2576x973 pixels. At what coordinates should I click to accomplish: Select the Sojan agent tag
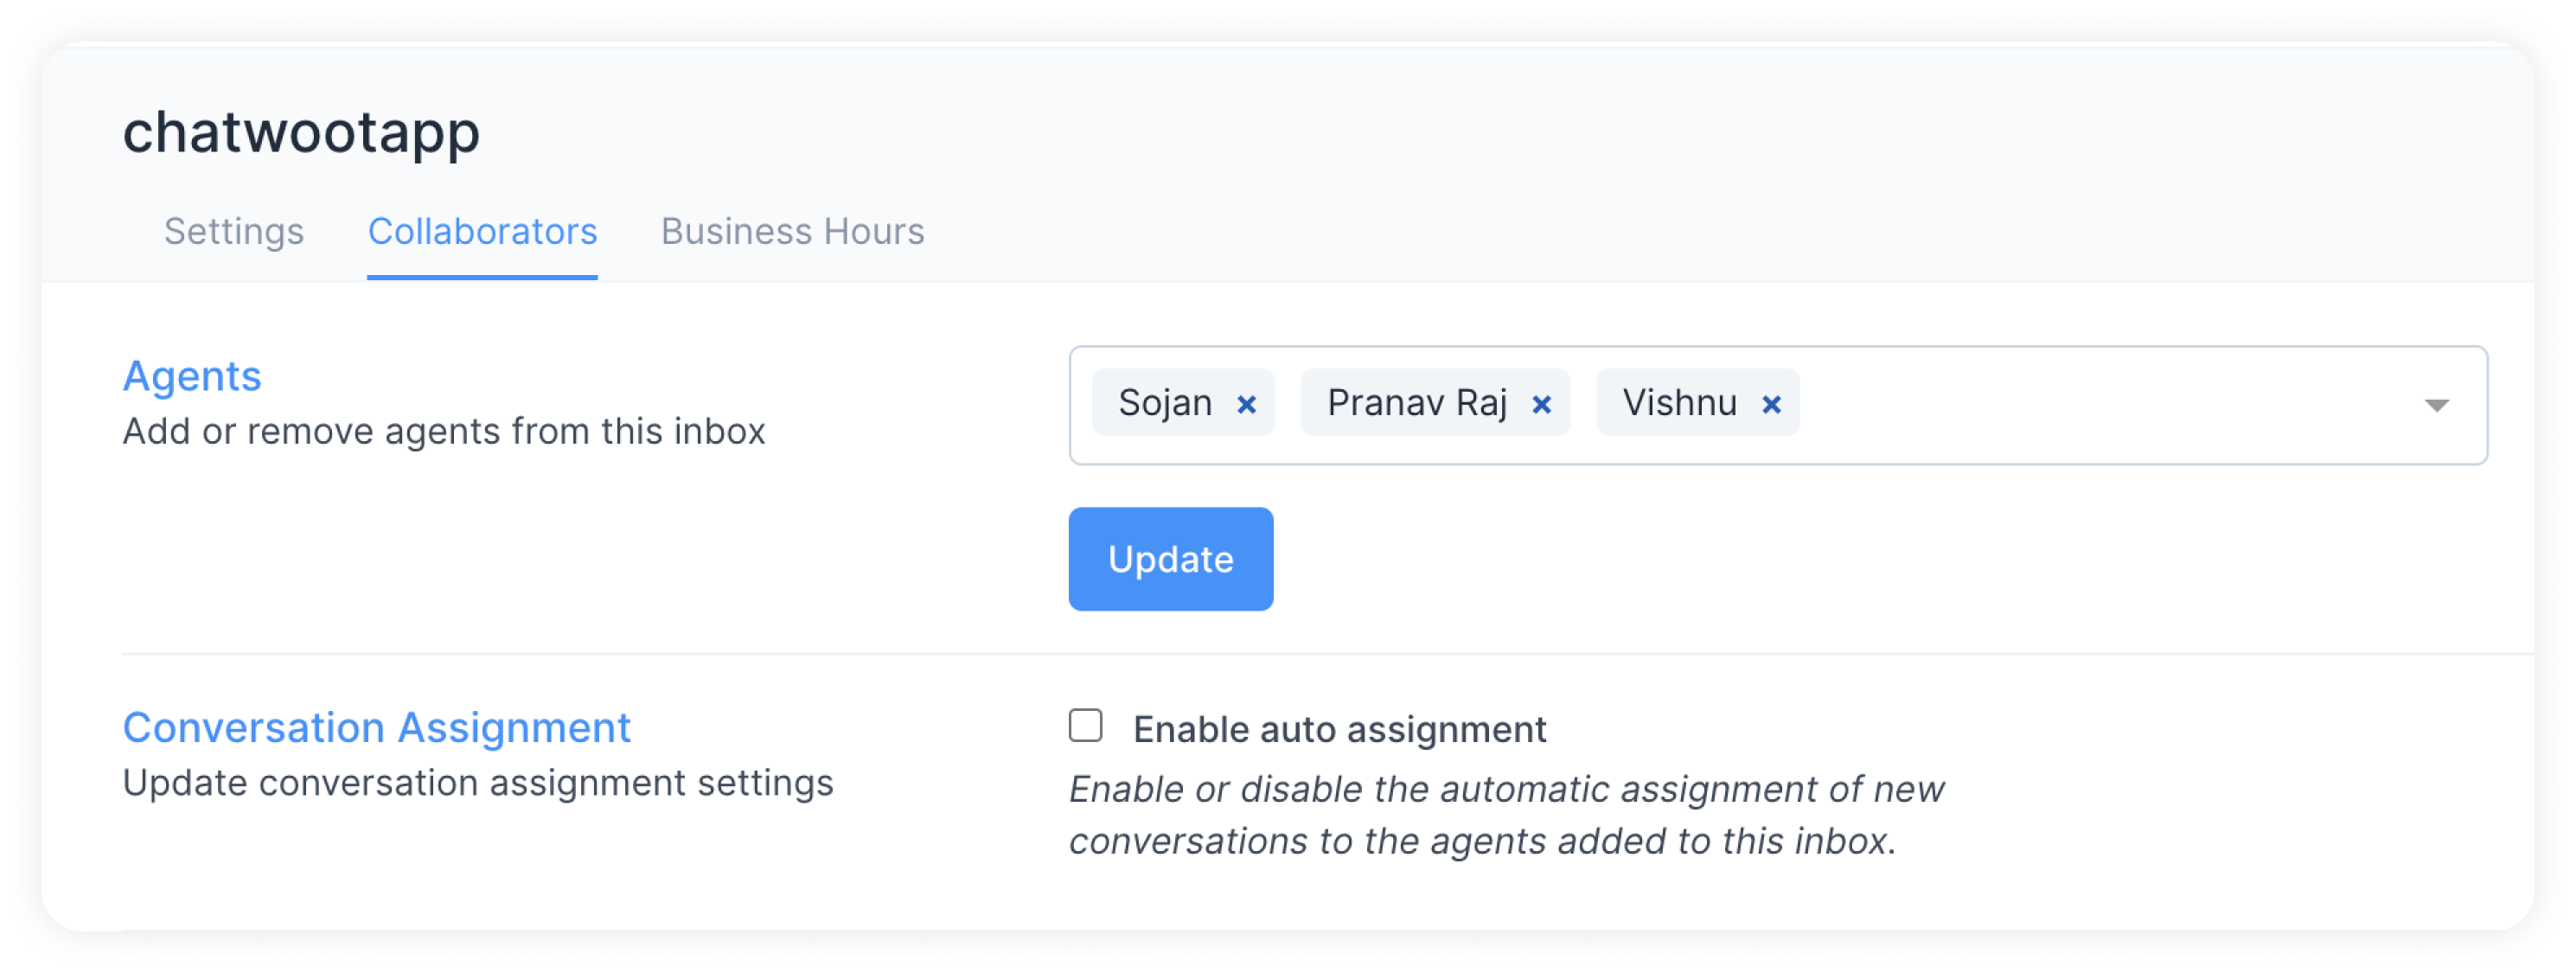tap(1166, 404)
